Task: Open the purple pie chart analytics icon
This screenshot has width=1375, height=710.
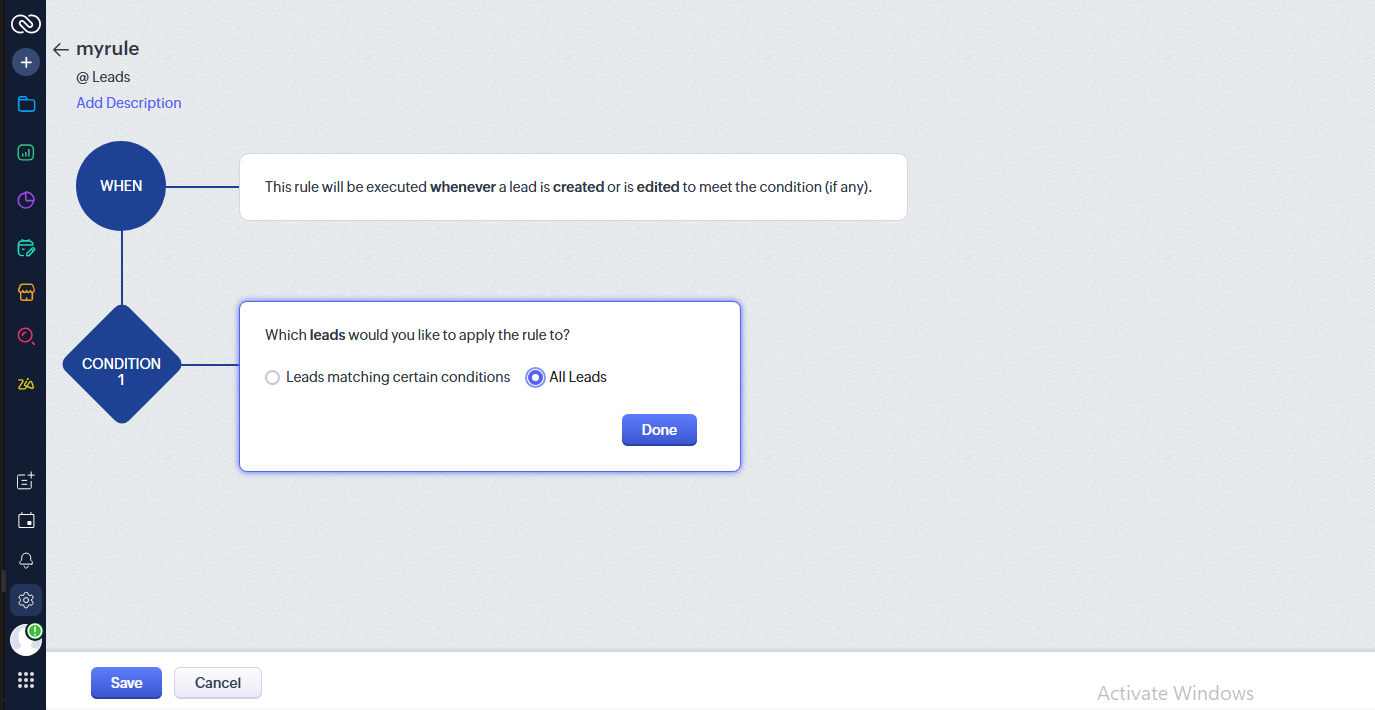Action: [x=26, y=201]
